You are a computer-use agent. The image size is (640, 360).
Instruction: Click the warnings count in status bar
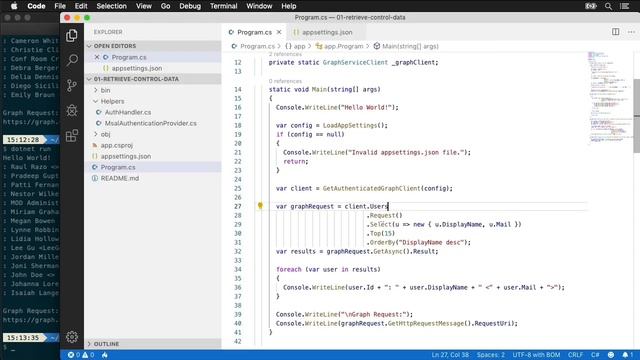[88, 355]
